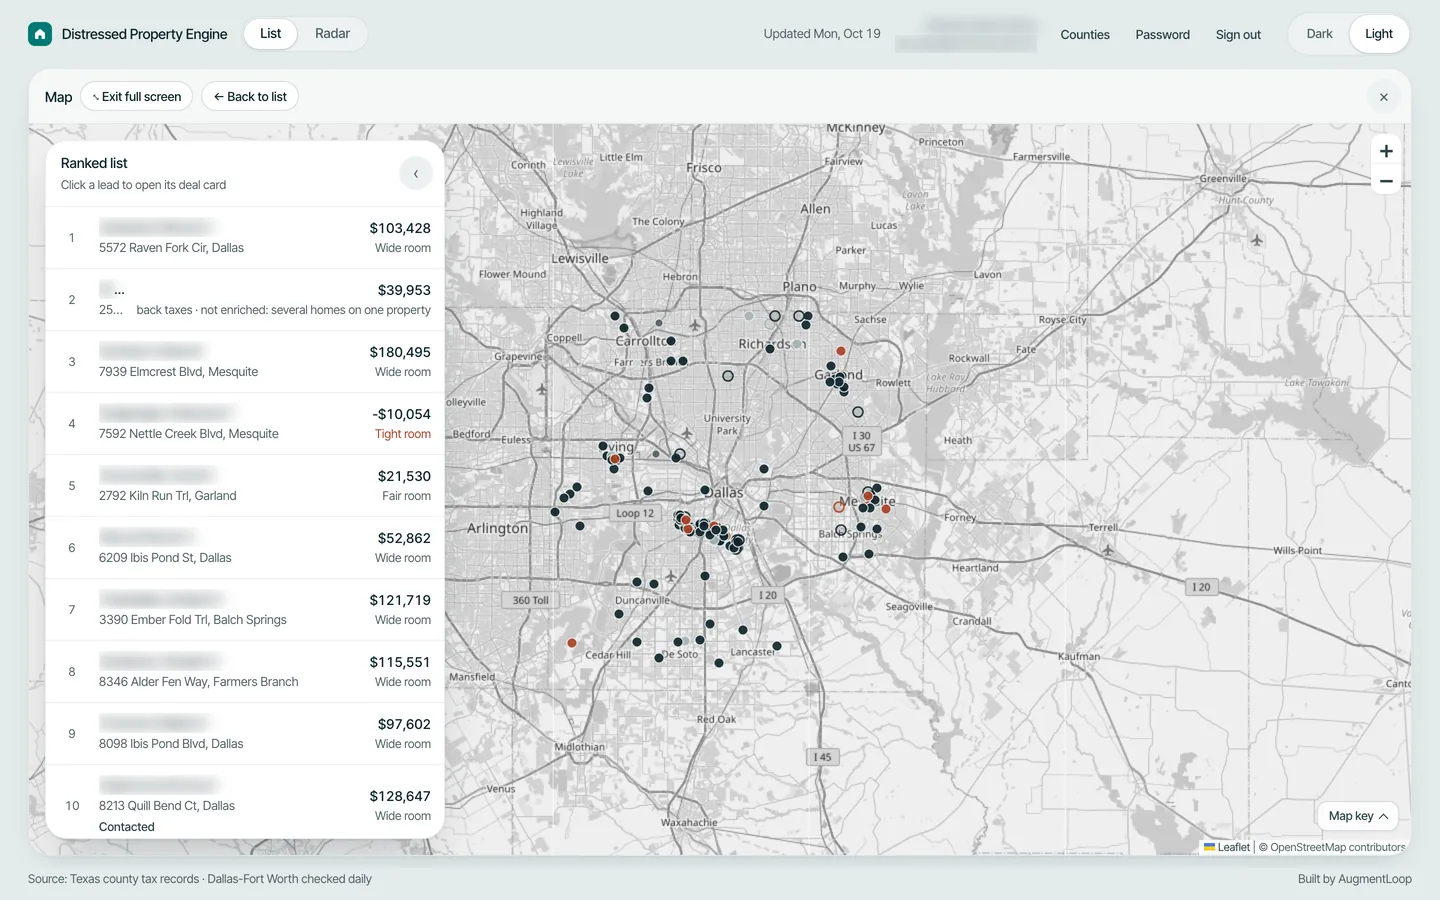
Task: Click the green home logo icon
Action: tap(40, 34)
